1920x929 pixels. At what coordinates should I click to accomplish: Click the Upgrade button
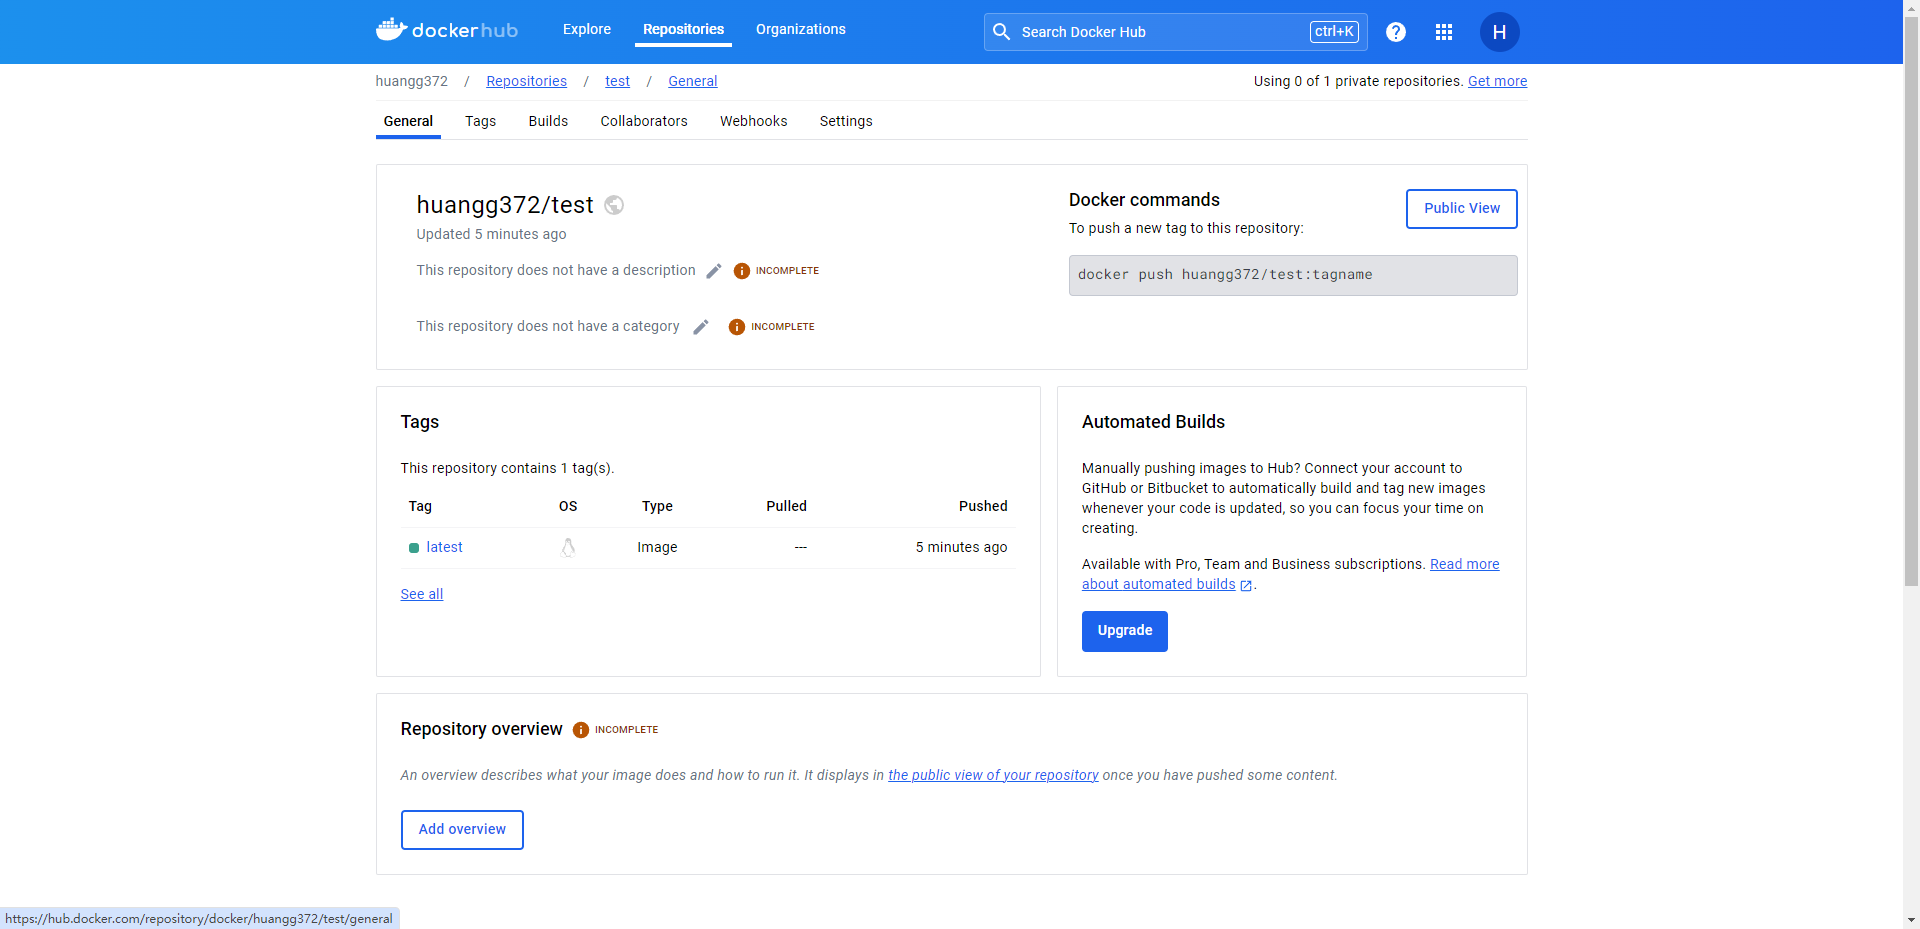[1125, 631]
